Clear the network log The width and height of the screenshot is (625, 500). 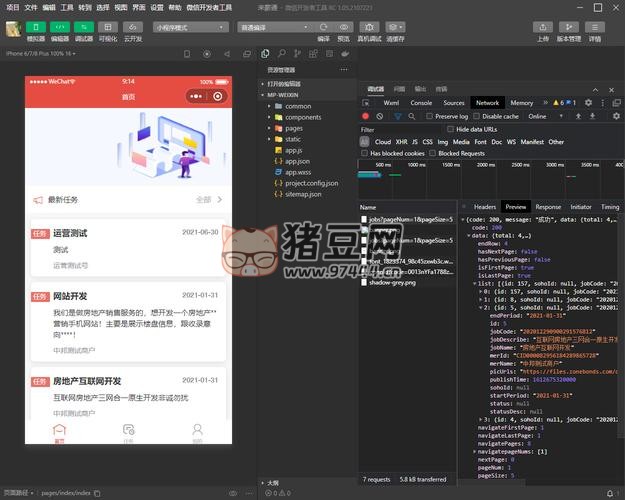tap(379, 116)
